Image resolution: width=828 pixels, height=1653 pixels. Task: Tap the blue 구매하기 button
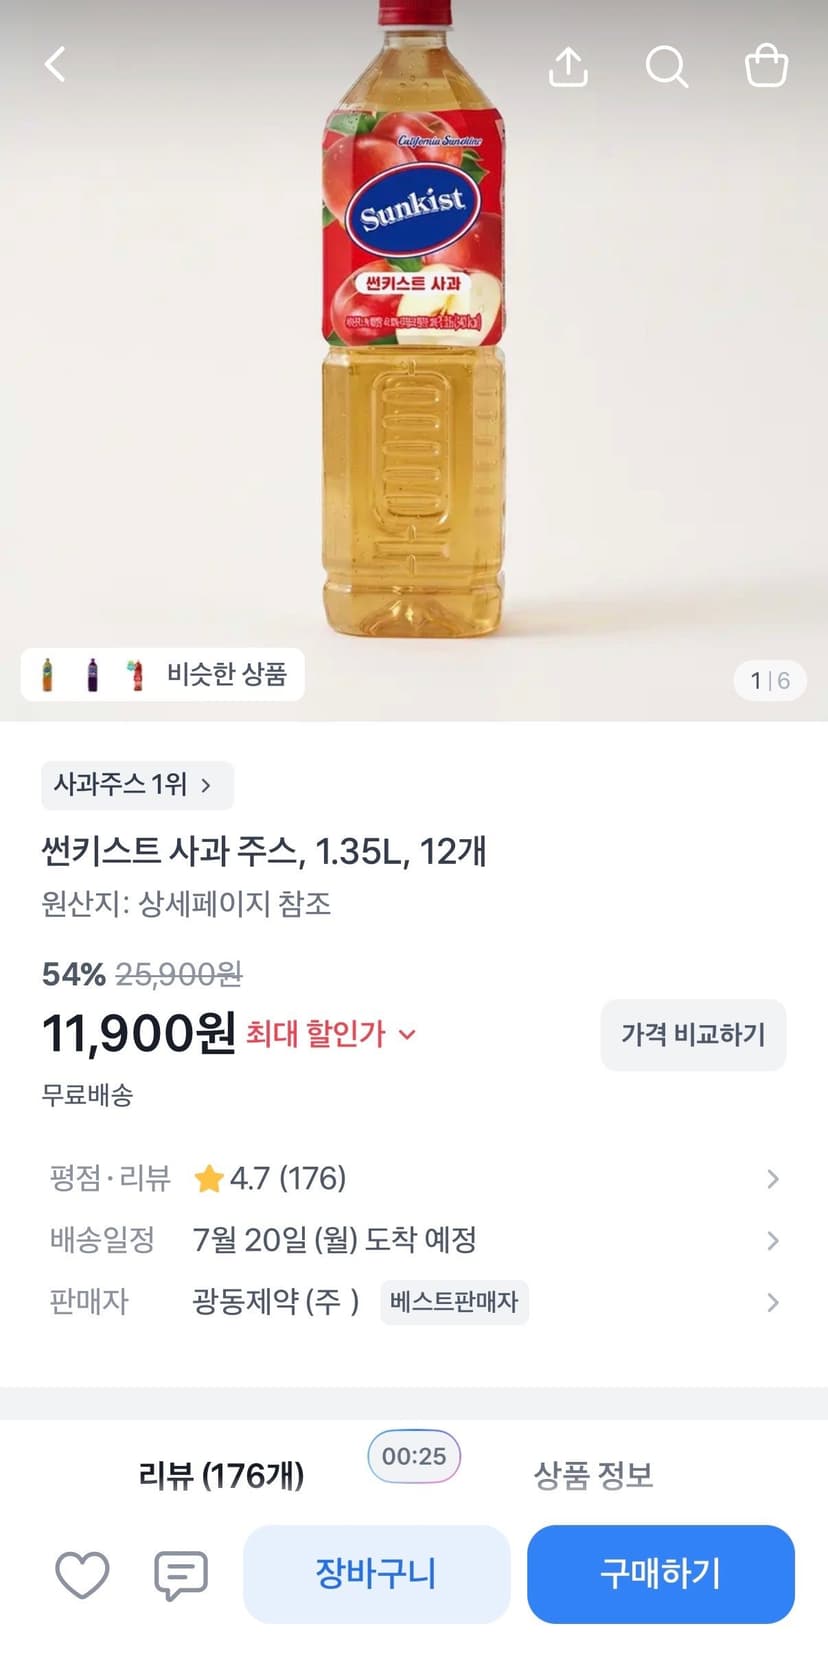[660, 1574]
